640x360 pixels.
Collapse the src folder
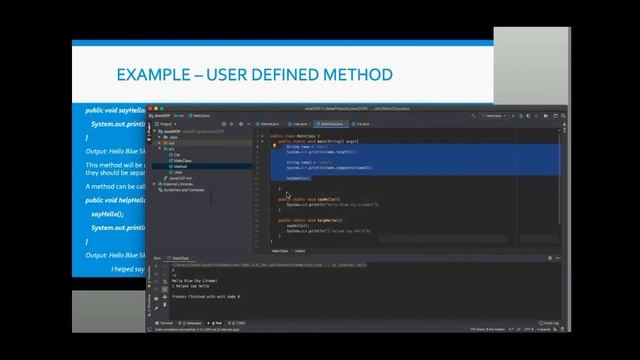[x=160, y=149]
